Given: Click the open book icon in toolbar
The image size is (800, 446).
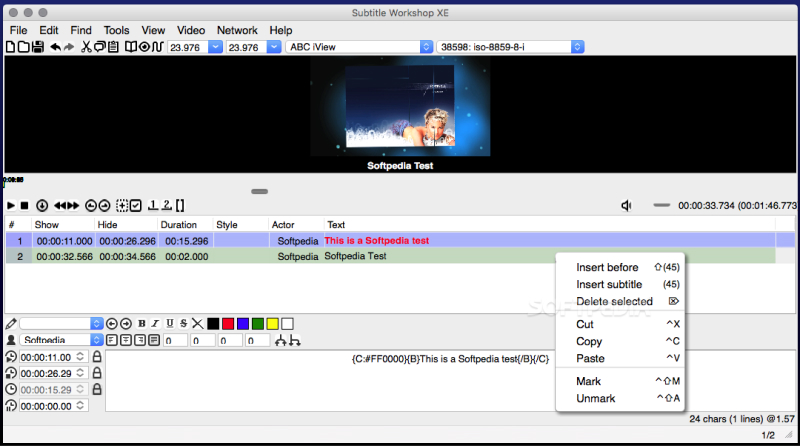Looking at the screenshot, I should 131,47.
